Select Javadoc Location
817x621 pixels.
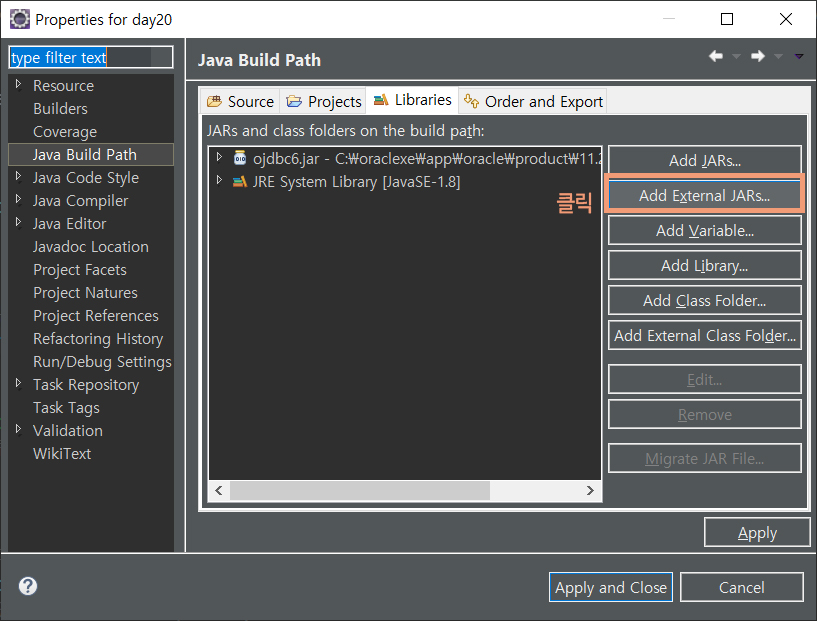click(x=91, y=246)
